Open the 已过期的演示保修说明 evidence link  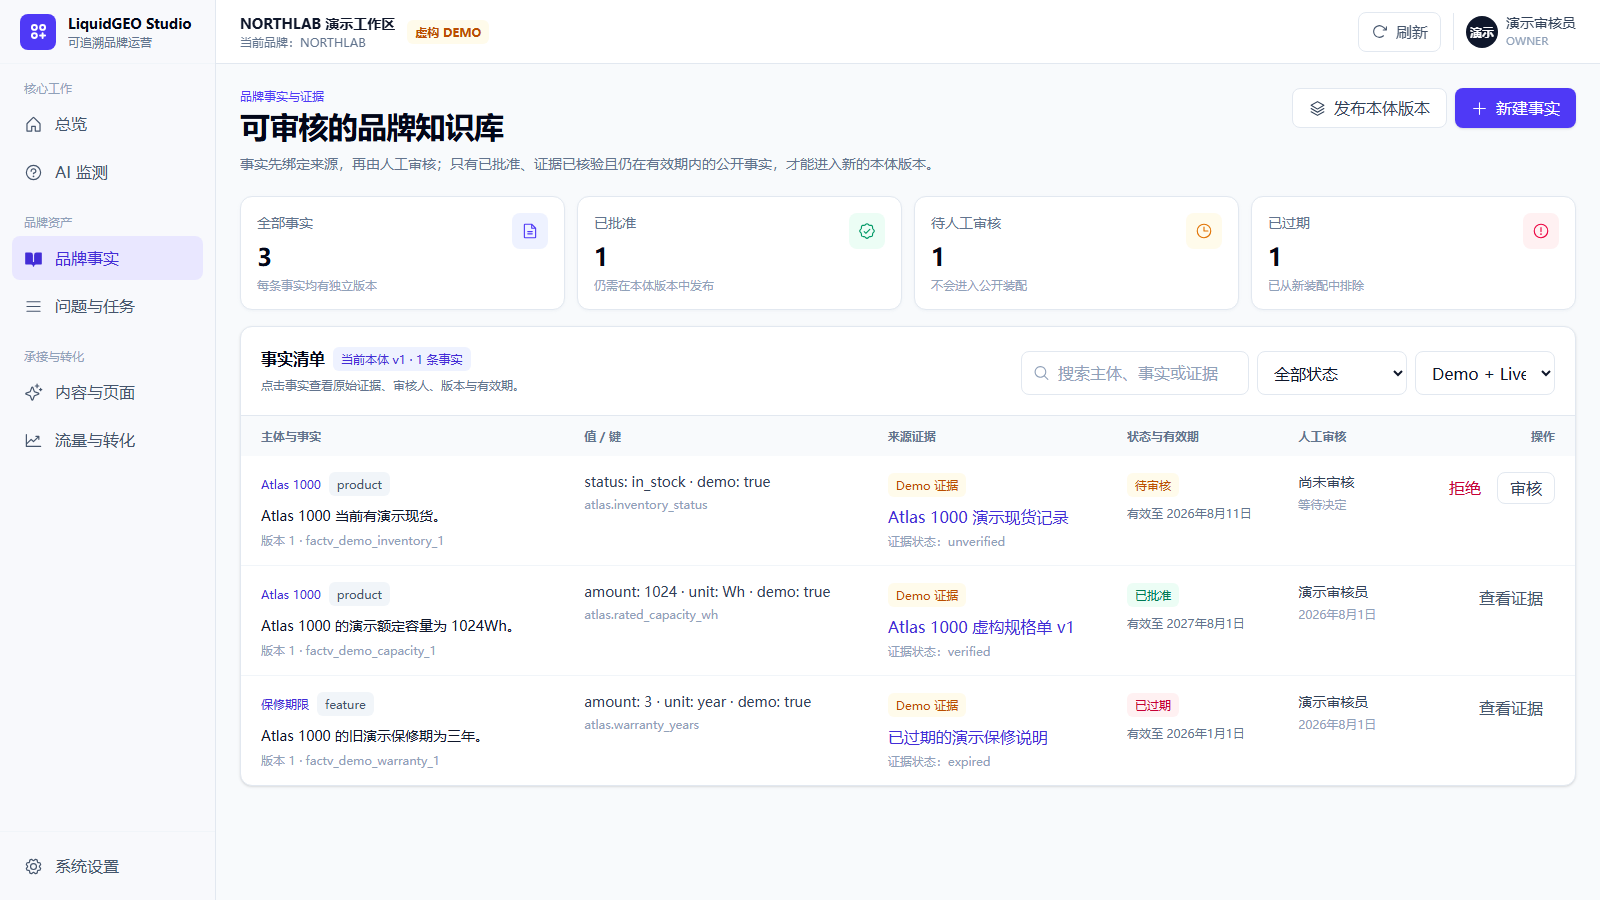968,737
